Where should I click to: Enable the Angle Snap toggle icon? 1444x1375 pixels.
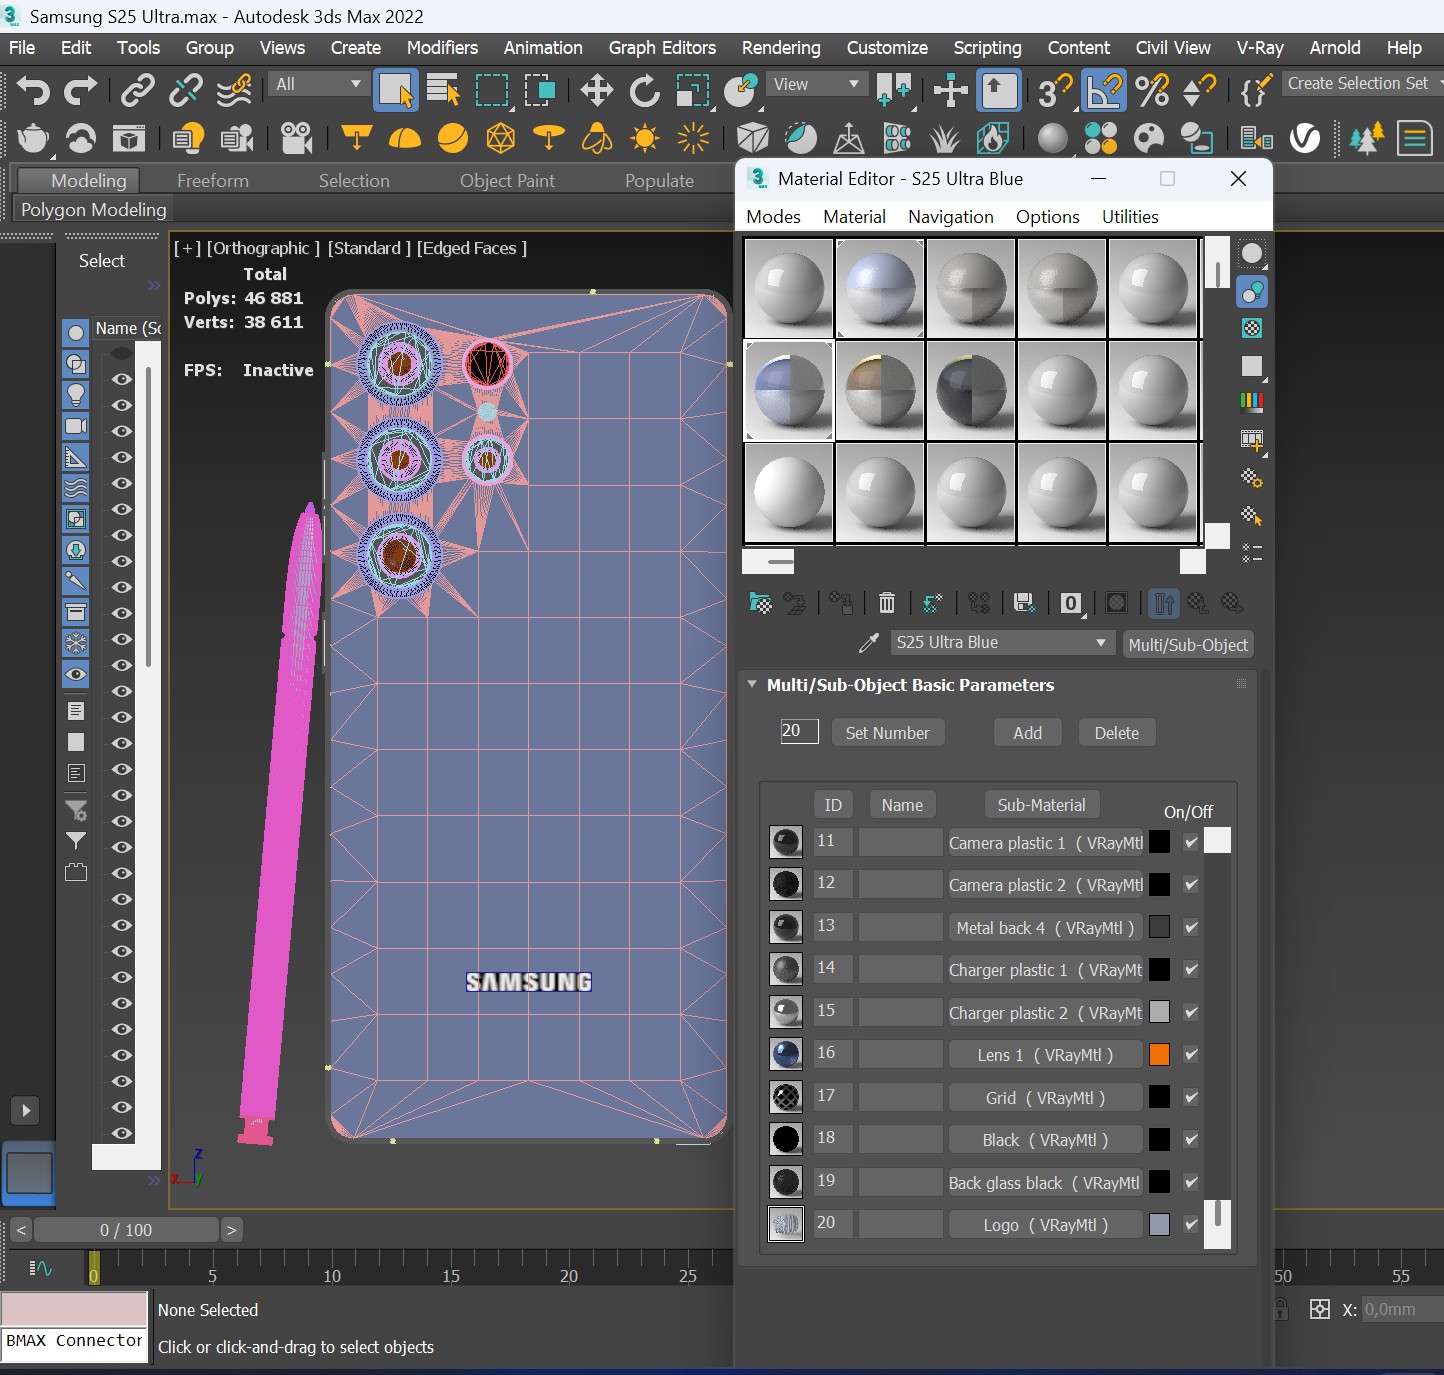[1103, 91]
